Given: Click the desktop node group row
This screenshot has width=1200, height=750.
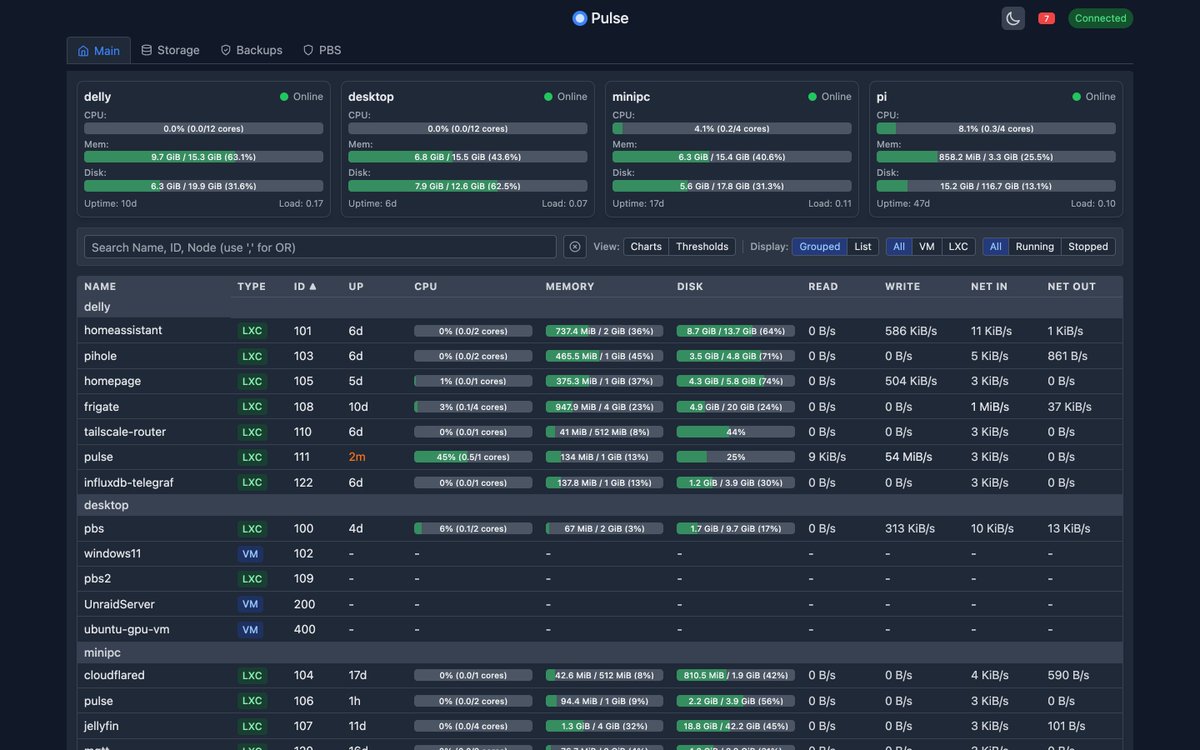Looking at the screenshot, I should 600,505.
